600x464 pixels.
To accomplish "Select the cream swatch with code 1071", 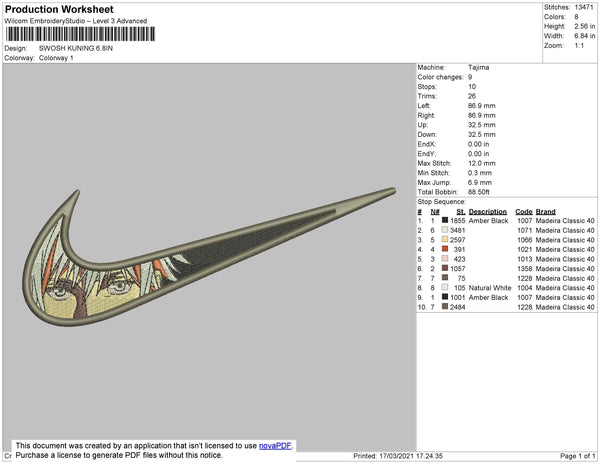I will (444, 231).
